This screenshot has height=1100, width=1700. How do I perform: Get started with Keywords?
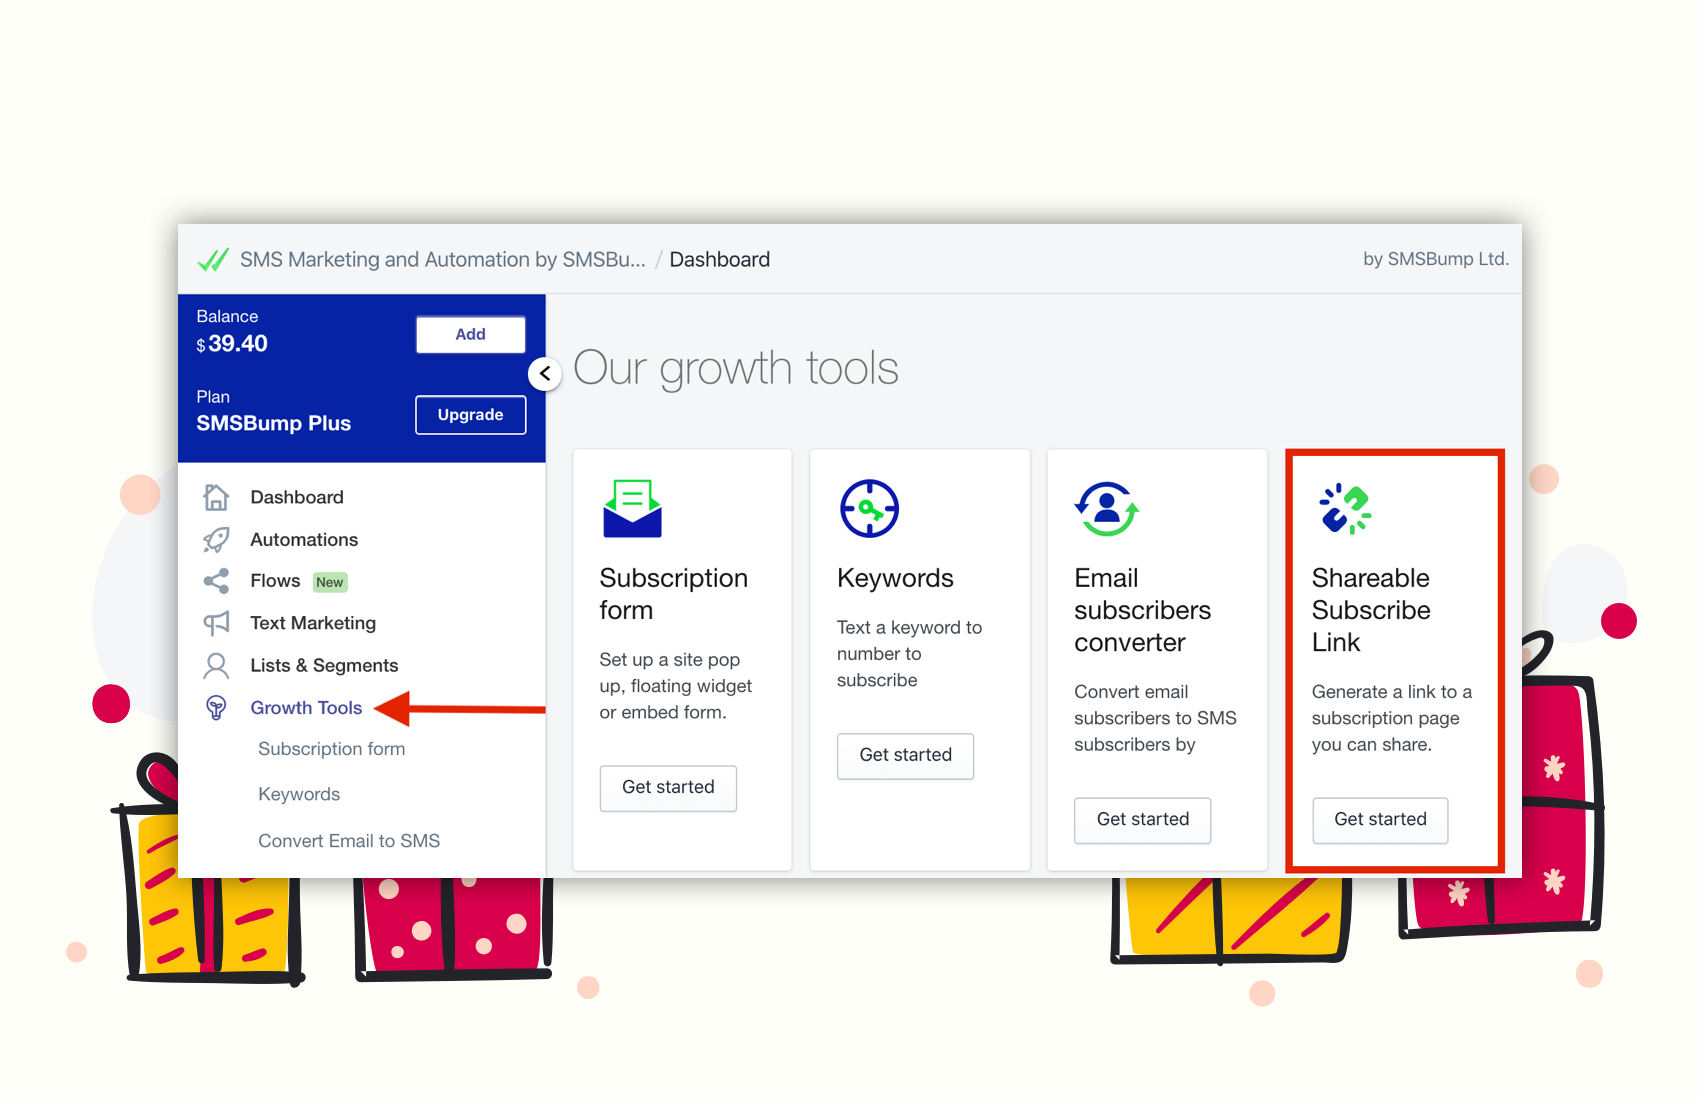pyautogui.click(x=905, y=756)
